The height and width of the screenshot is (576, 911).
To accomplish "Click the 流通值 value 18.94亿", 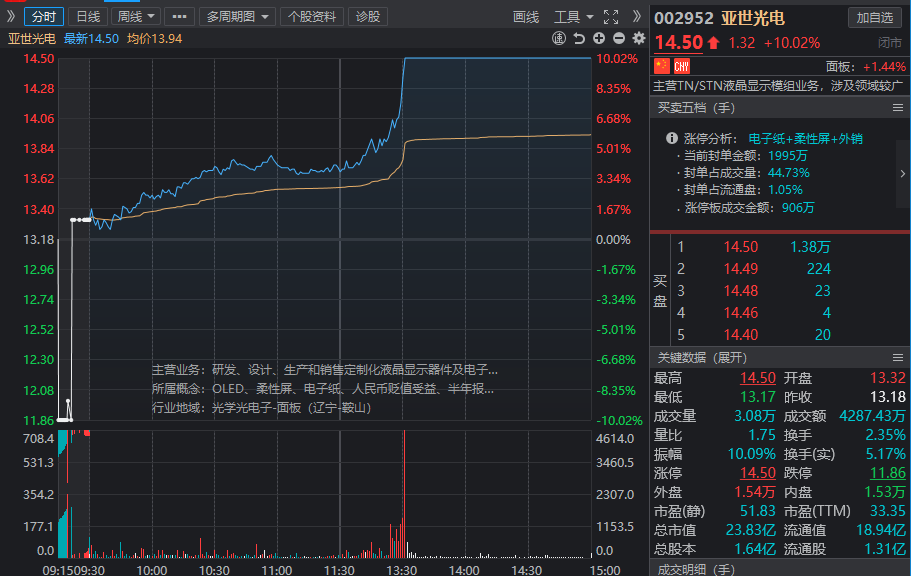I will pyautogui.click(x=881, y=530).
